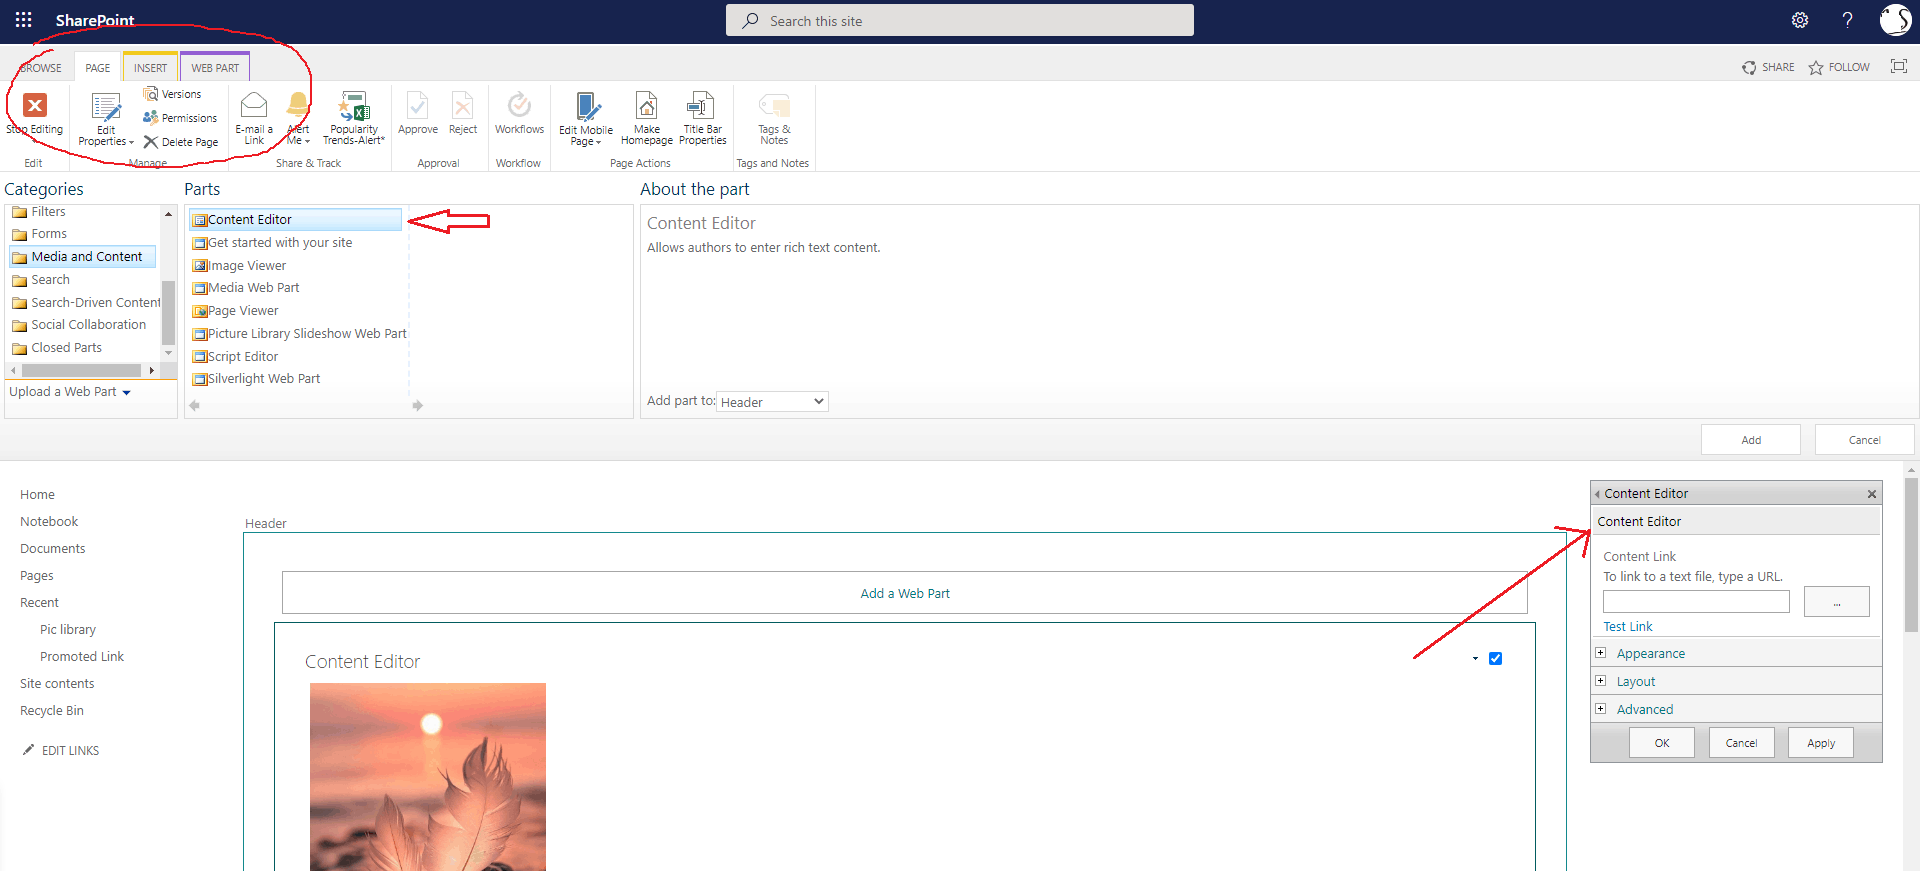The height and width of the screenshot is (871, 1920).
Task: Select the Media and Content category
Action: (83, 257)
